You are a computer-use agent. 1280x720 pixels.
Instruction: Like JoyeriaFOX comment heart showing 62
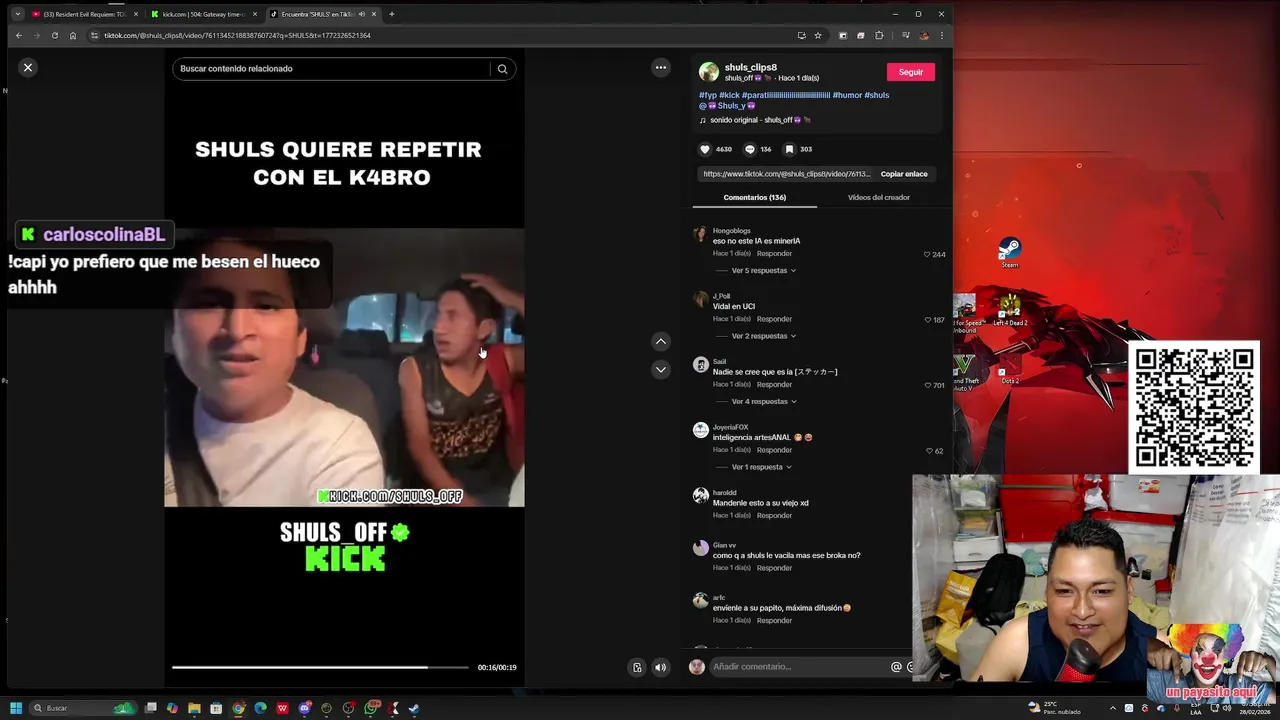pos(929,451)
